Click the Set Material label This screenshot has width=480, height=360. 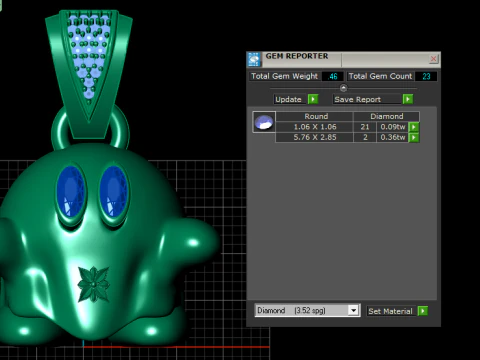click(x=390, y=311)
